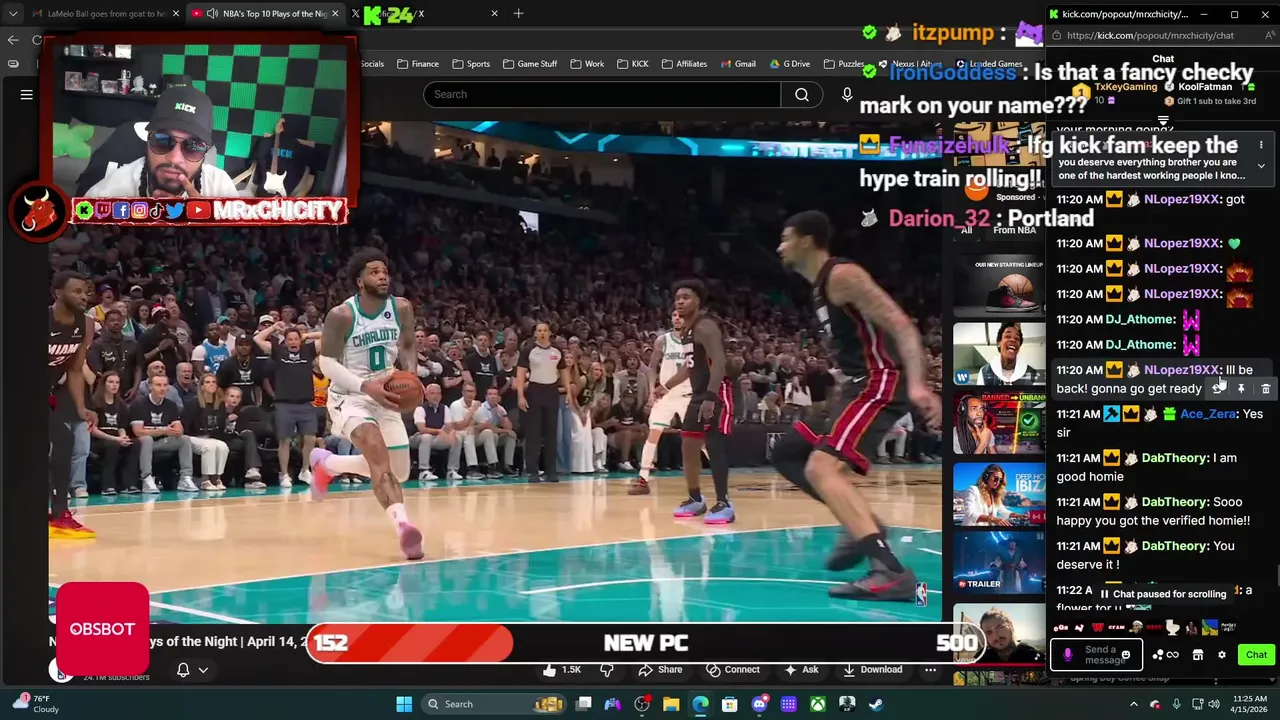Screen dimensions: 1280x720
Task: Open the Kick chat shop icon
Action: (1198, 655)
